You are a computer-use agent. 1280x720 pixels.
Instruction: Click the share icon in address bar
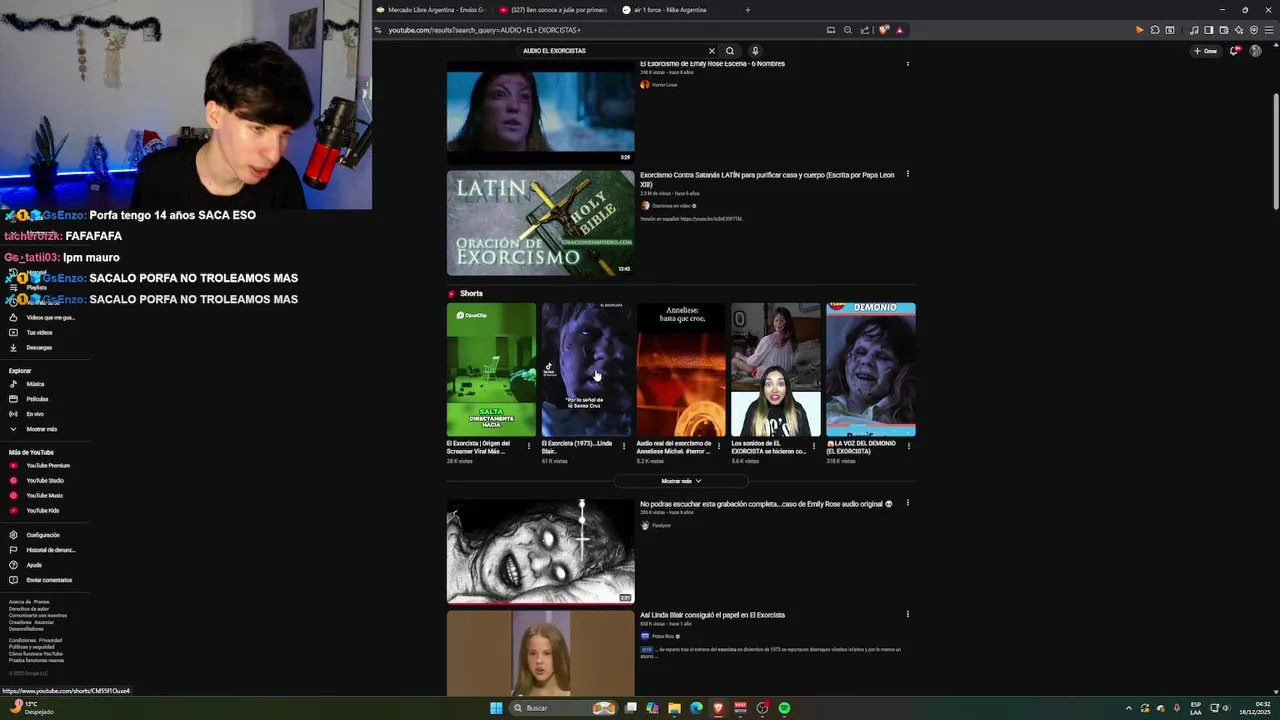point(865,30)
